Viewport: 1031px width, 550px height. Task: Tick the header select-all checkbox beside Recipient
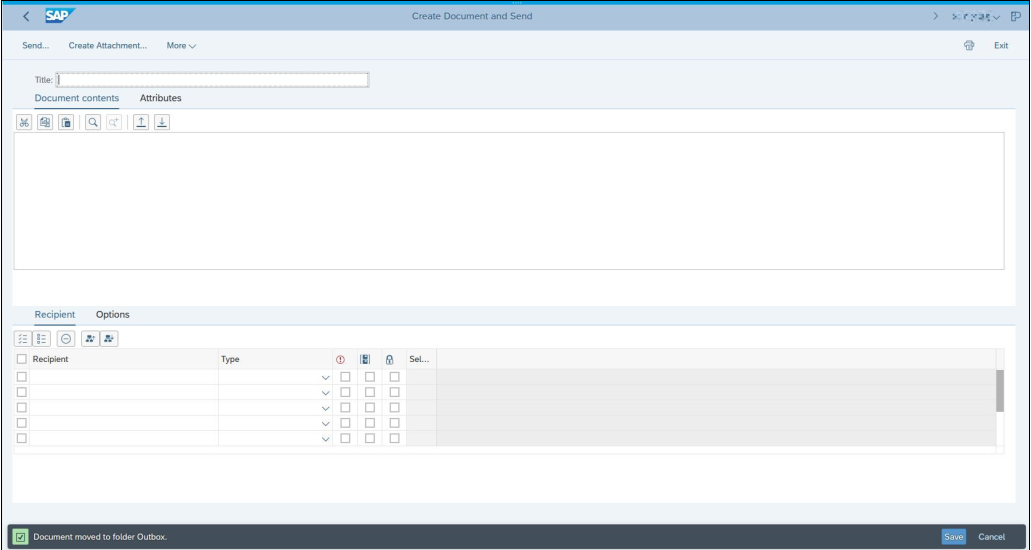(22, 359)
